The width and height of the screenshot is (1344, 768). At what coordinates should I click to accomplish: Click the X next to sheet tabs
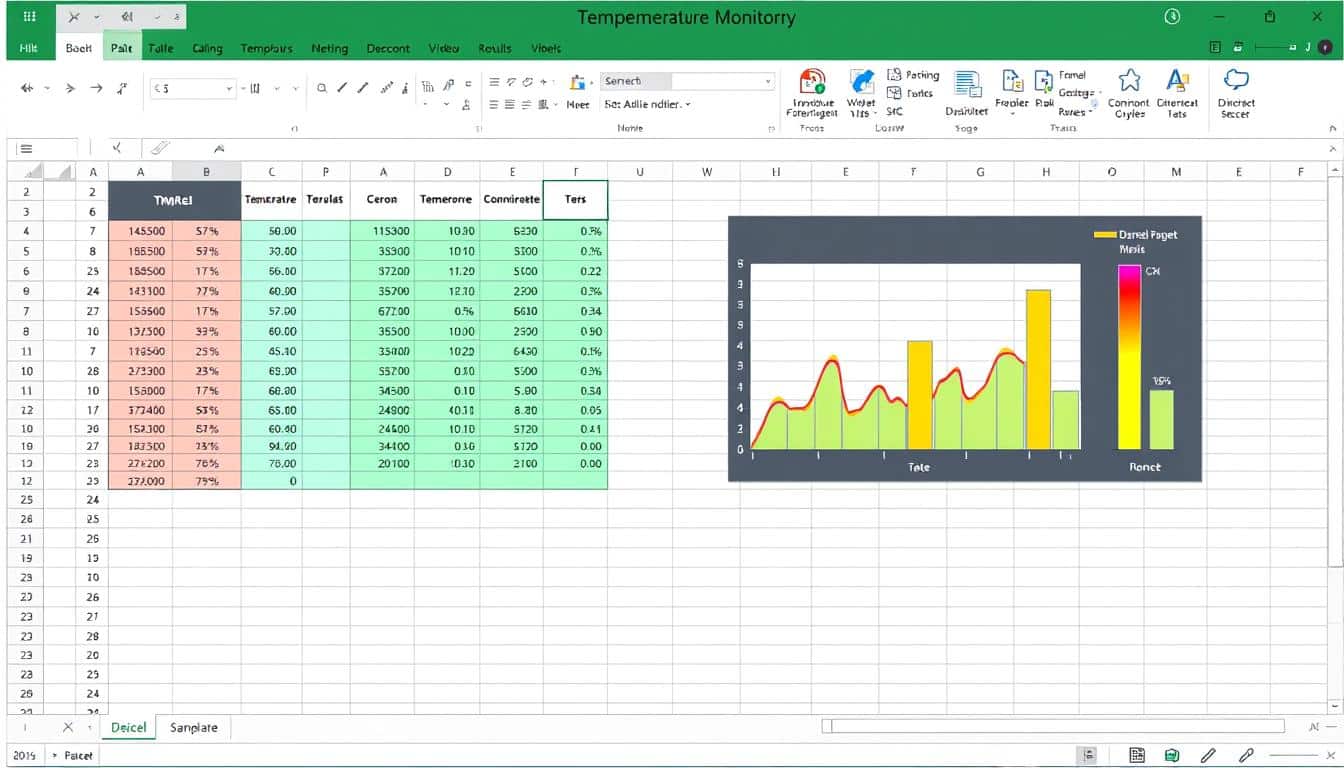[68, 727]
